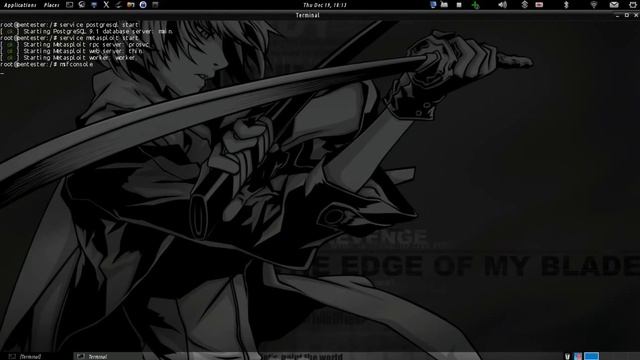Image resolution: width=640 pixels, height=360 pixels.
Task: Minimize the Terminal window
Action: [x=617, y=15]
